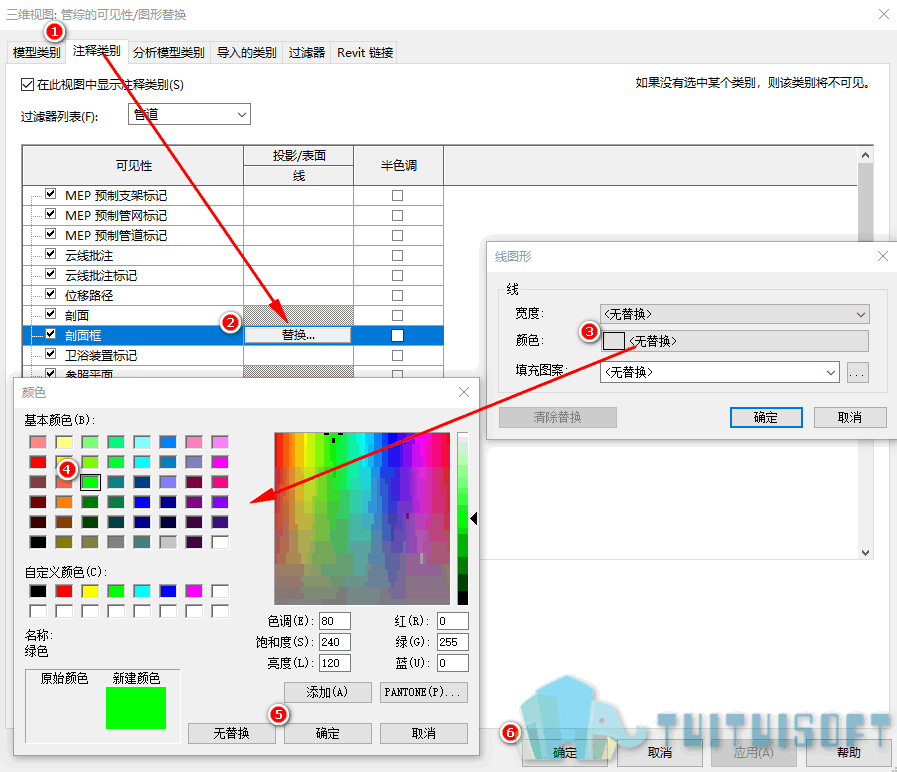Screen dimensions: 897x772
Task: Click the 绿(G) value field
Action: click(x=453, y=642)
